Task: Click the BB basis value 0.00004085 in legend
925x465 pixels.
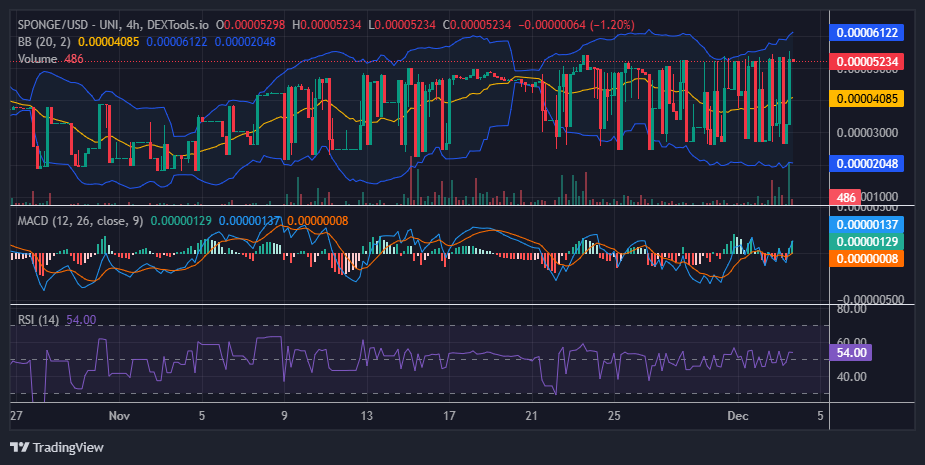Action: (109, 42)
